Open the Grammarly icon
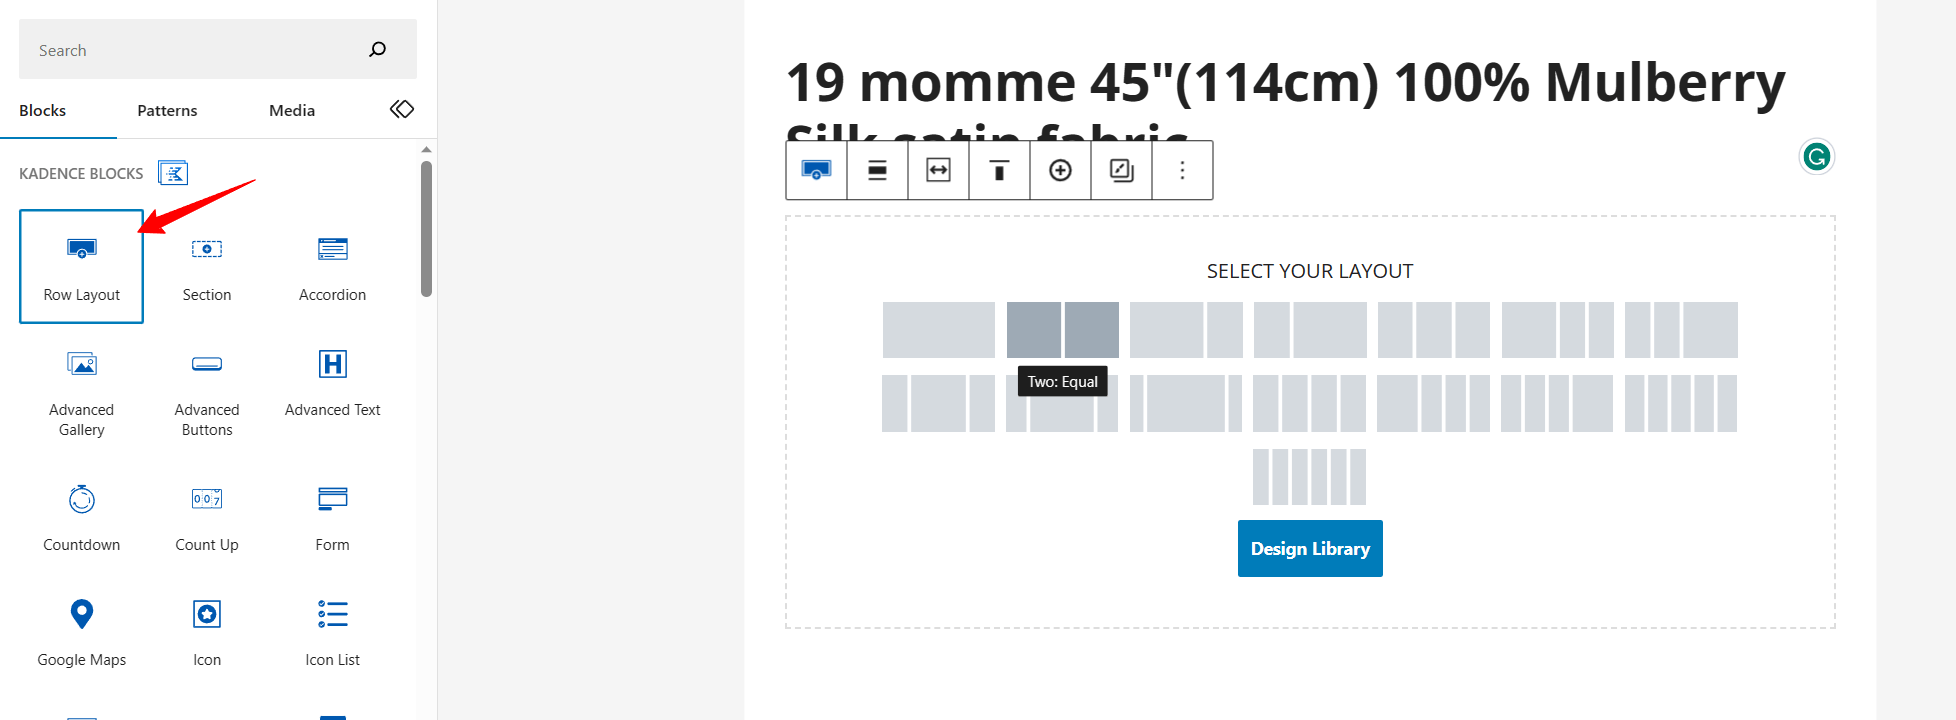The image size is (1956, 720). [1816, 157]
